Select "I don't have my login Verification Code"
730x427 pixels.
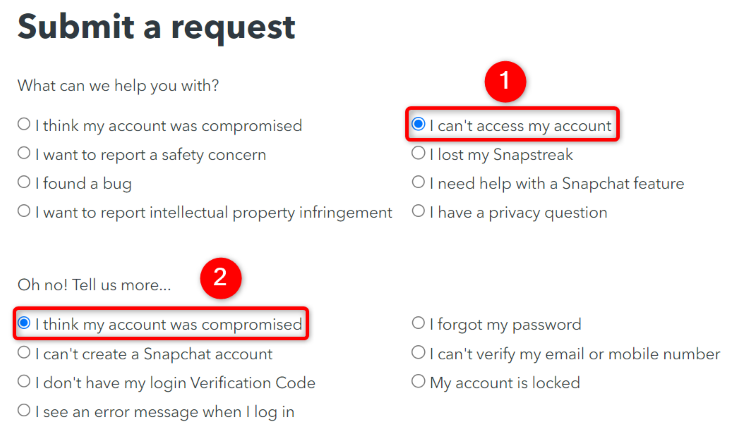pos(24,382)
